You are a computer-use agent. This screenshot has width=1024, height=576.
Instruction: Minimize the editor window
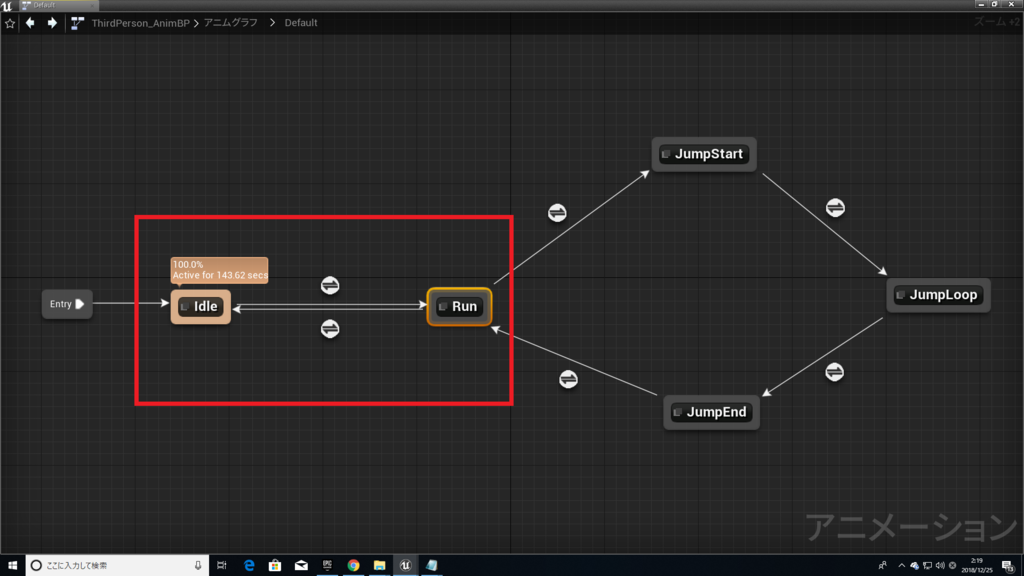click(x=981, y=5)
